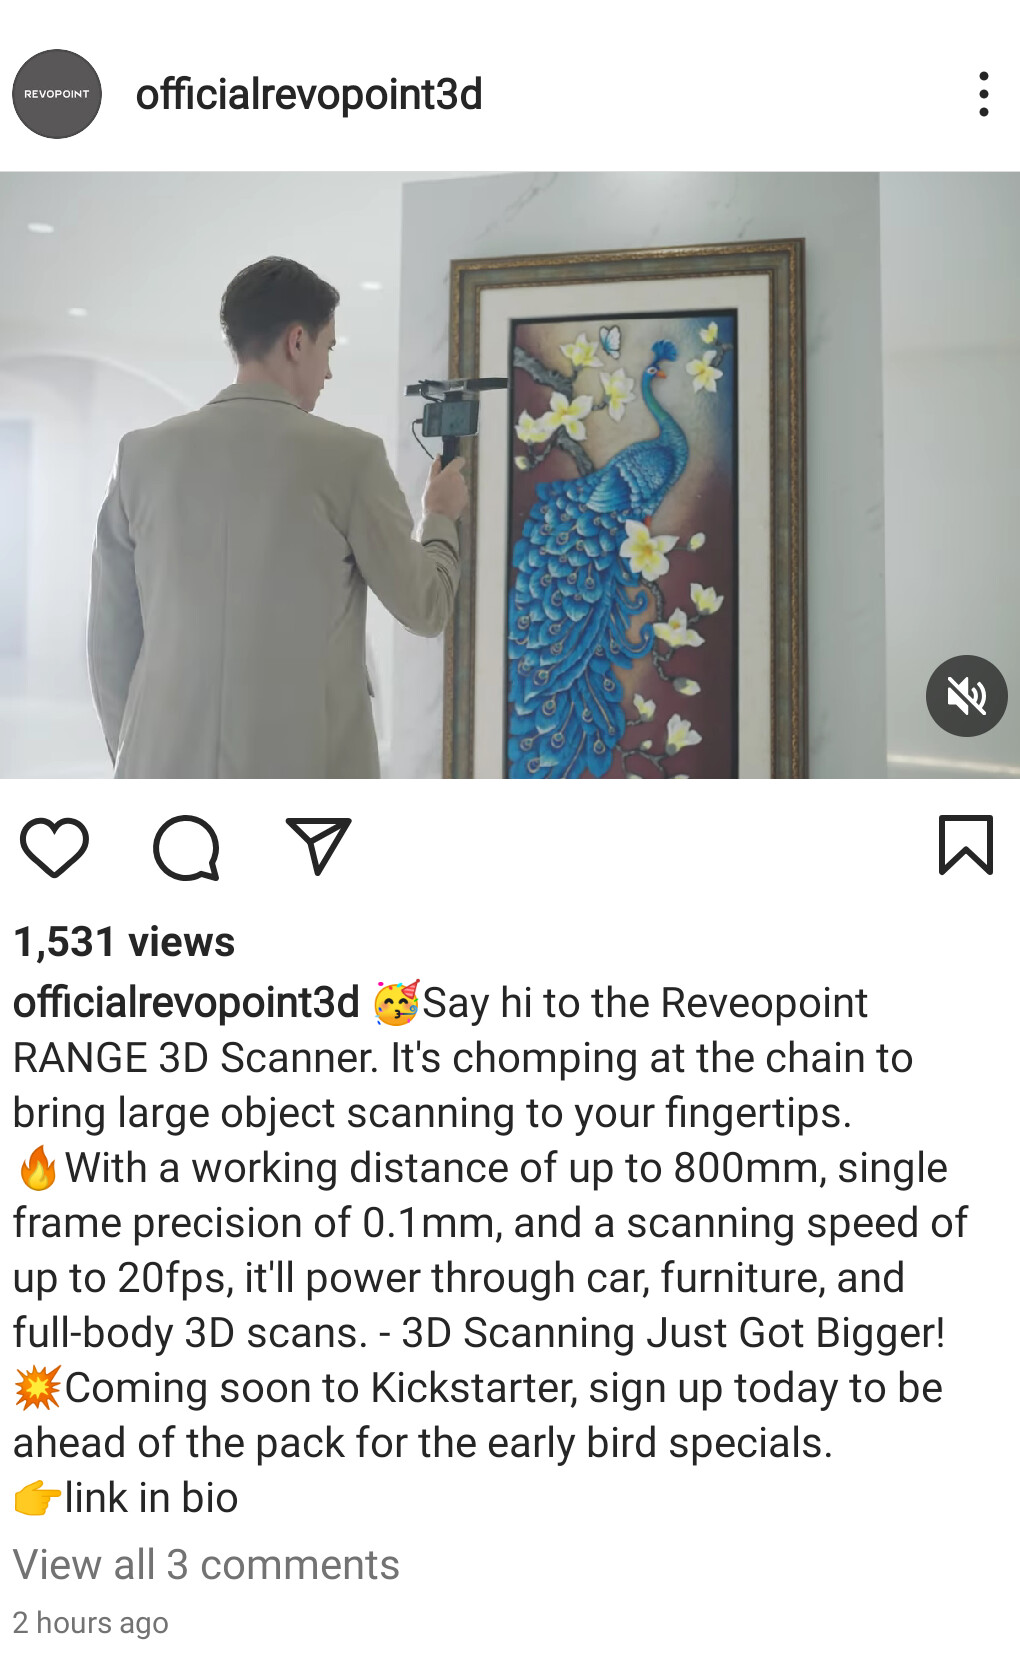Open comments via speech bubble icon
The height and width of the screenshot is (1673, 1020).
coord(186,848)
